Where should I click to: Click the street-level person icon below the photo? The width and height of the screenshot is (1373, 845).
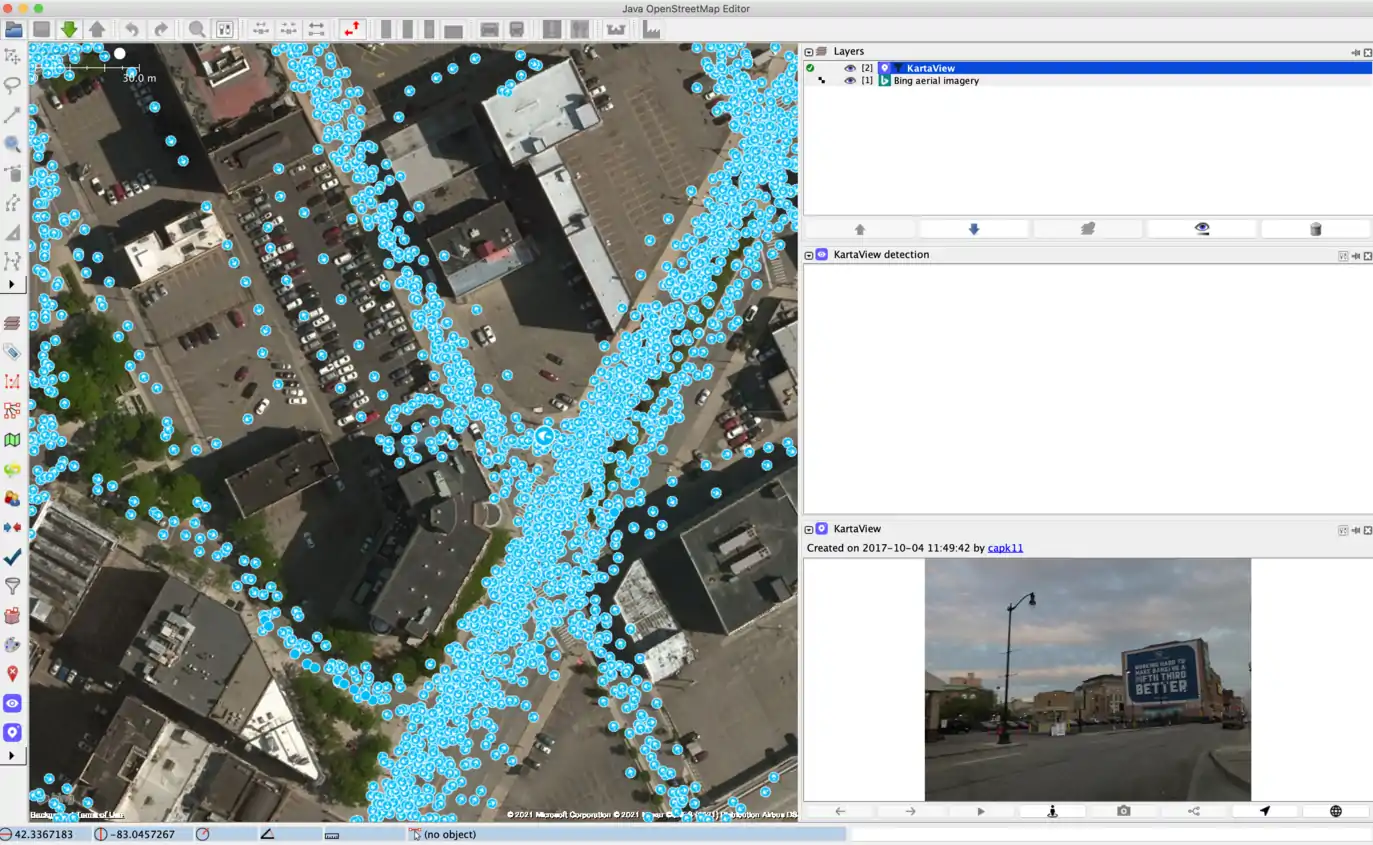point(1052,811)
